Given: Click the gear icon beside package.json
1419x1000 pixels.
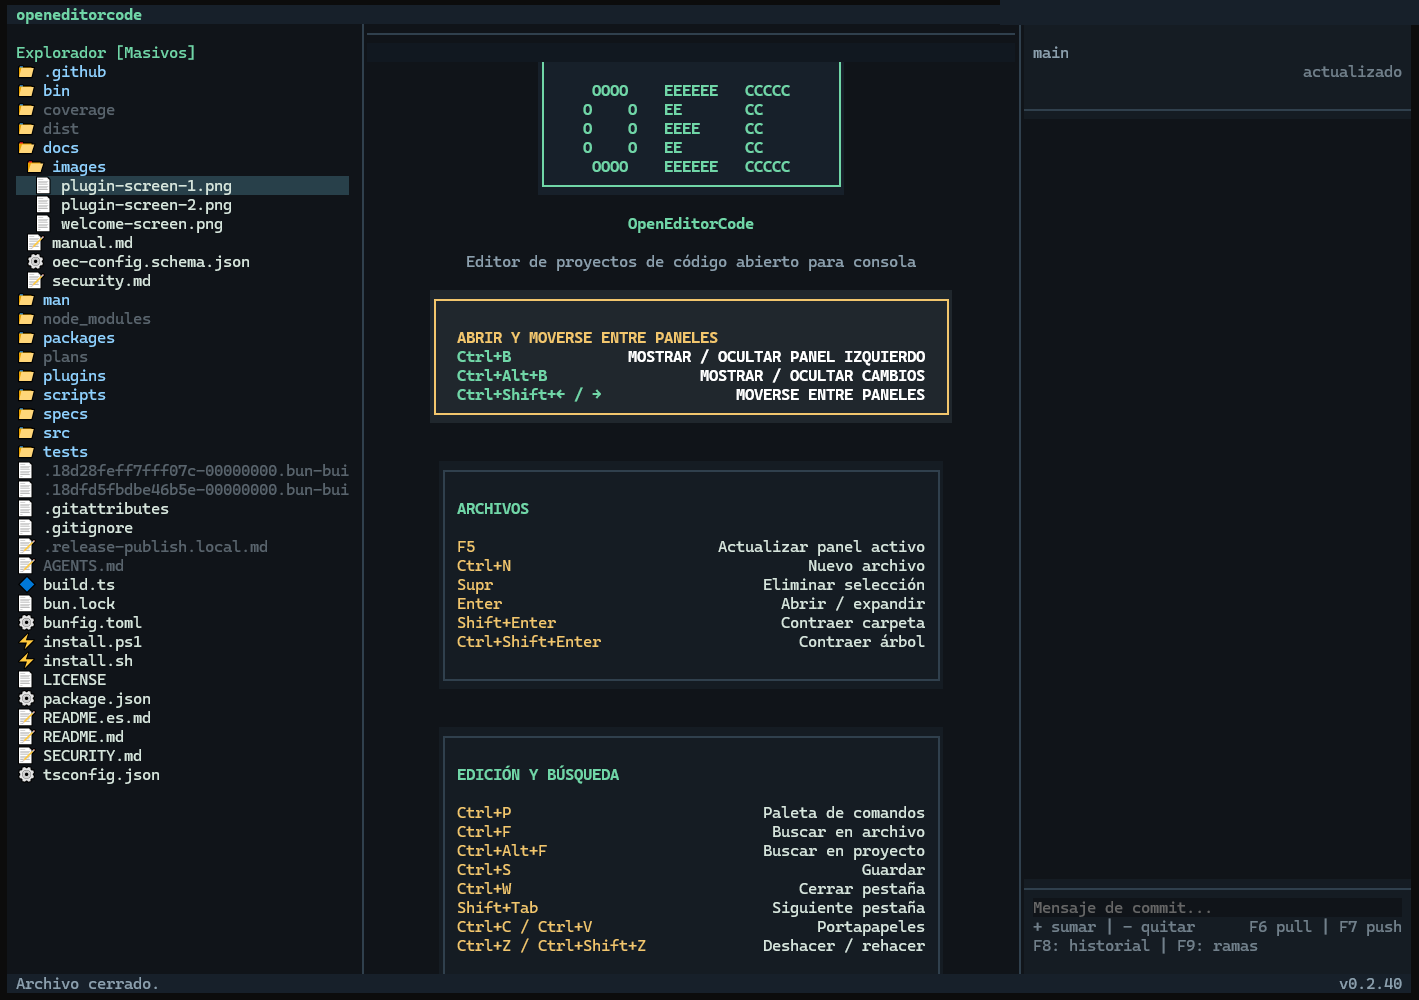Looking at the screenshot, I should (x=26, y=699).
